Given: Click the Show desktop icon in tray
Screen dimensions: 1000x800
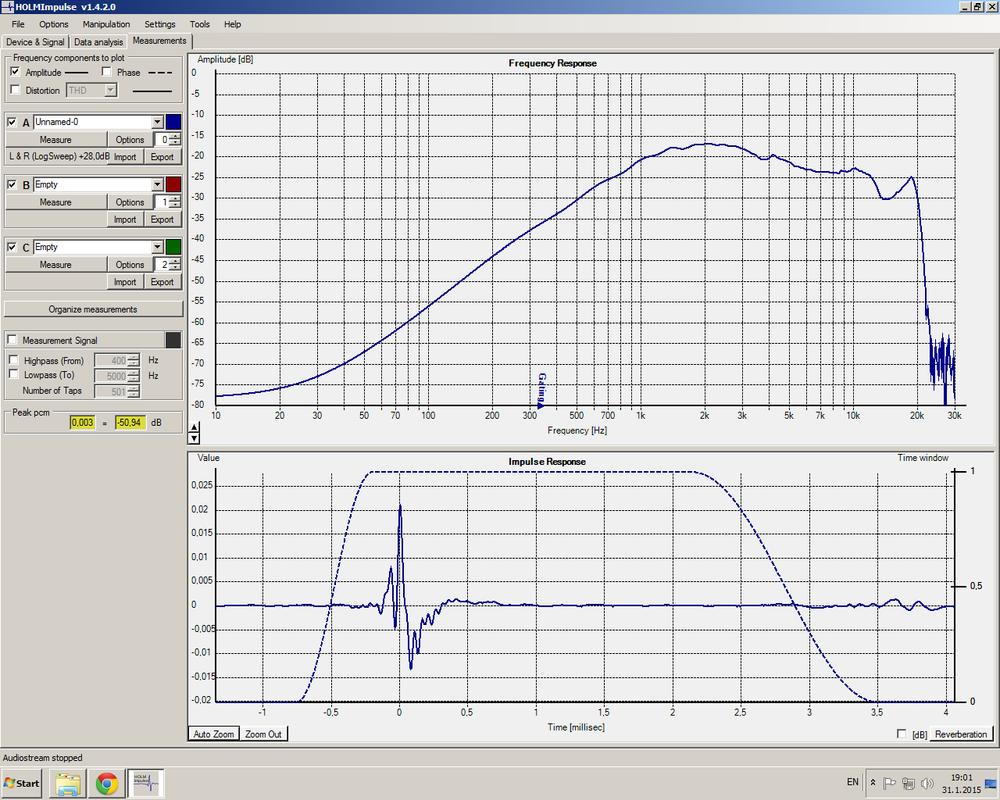Looking at the screenshot, I should click(x=990, y=783).
